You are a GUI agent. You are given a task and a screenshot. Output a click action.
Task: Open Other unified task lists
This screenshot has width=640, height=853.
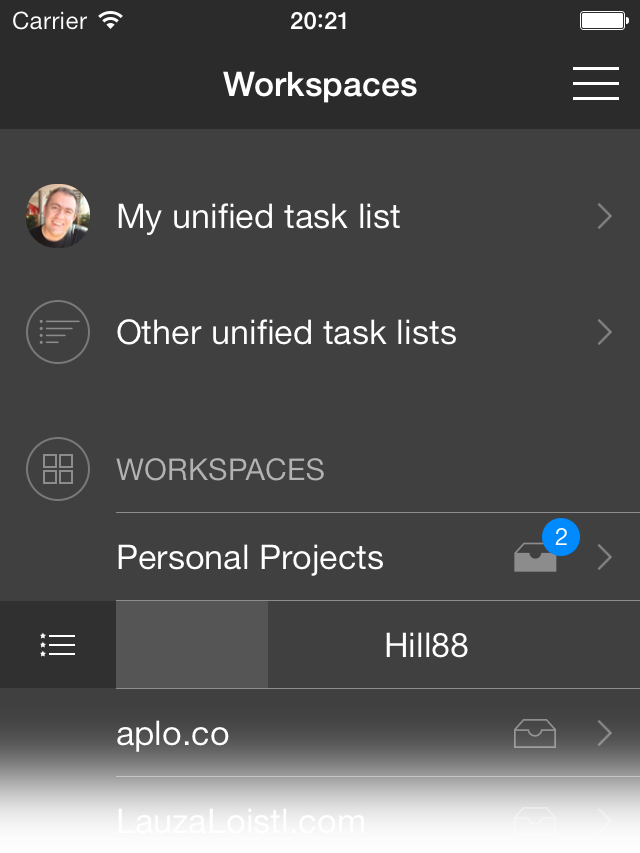point(286,332)
